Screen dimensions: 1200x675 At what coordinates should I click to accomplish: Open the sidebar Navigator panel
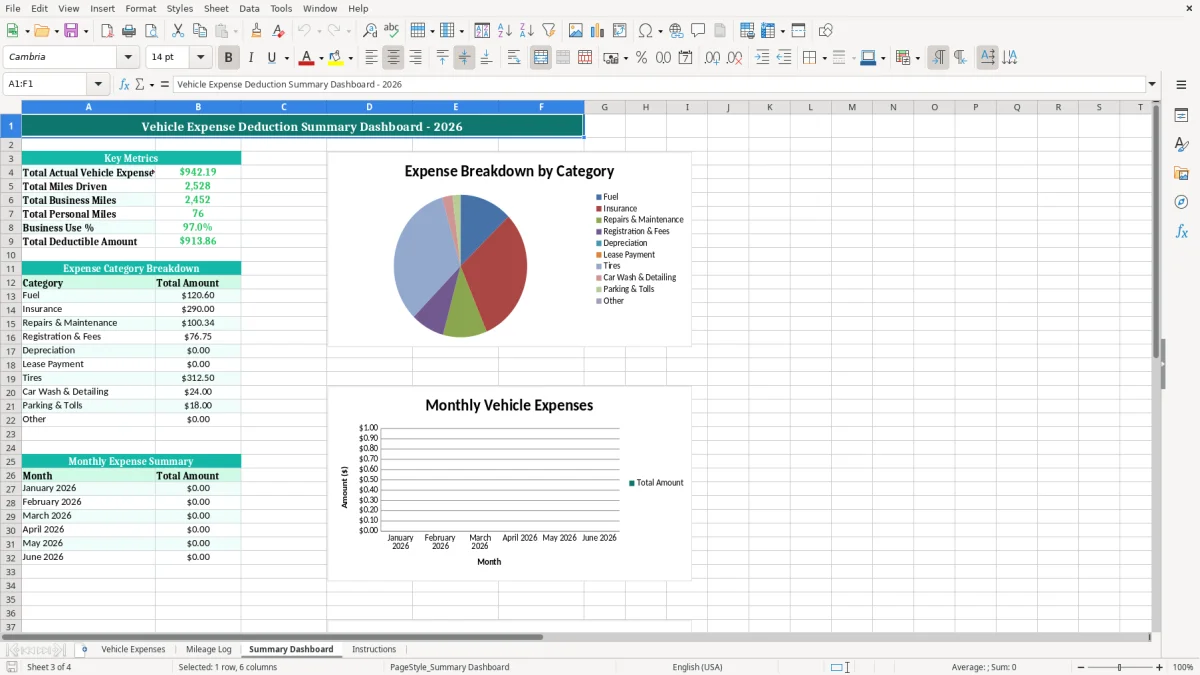1181,202
